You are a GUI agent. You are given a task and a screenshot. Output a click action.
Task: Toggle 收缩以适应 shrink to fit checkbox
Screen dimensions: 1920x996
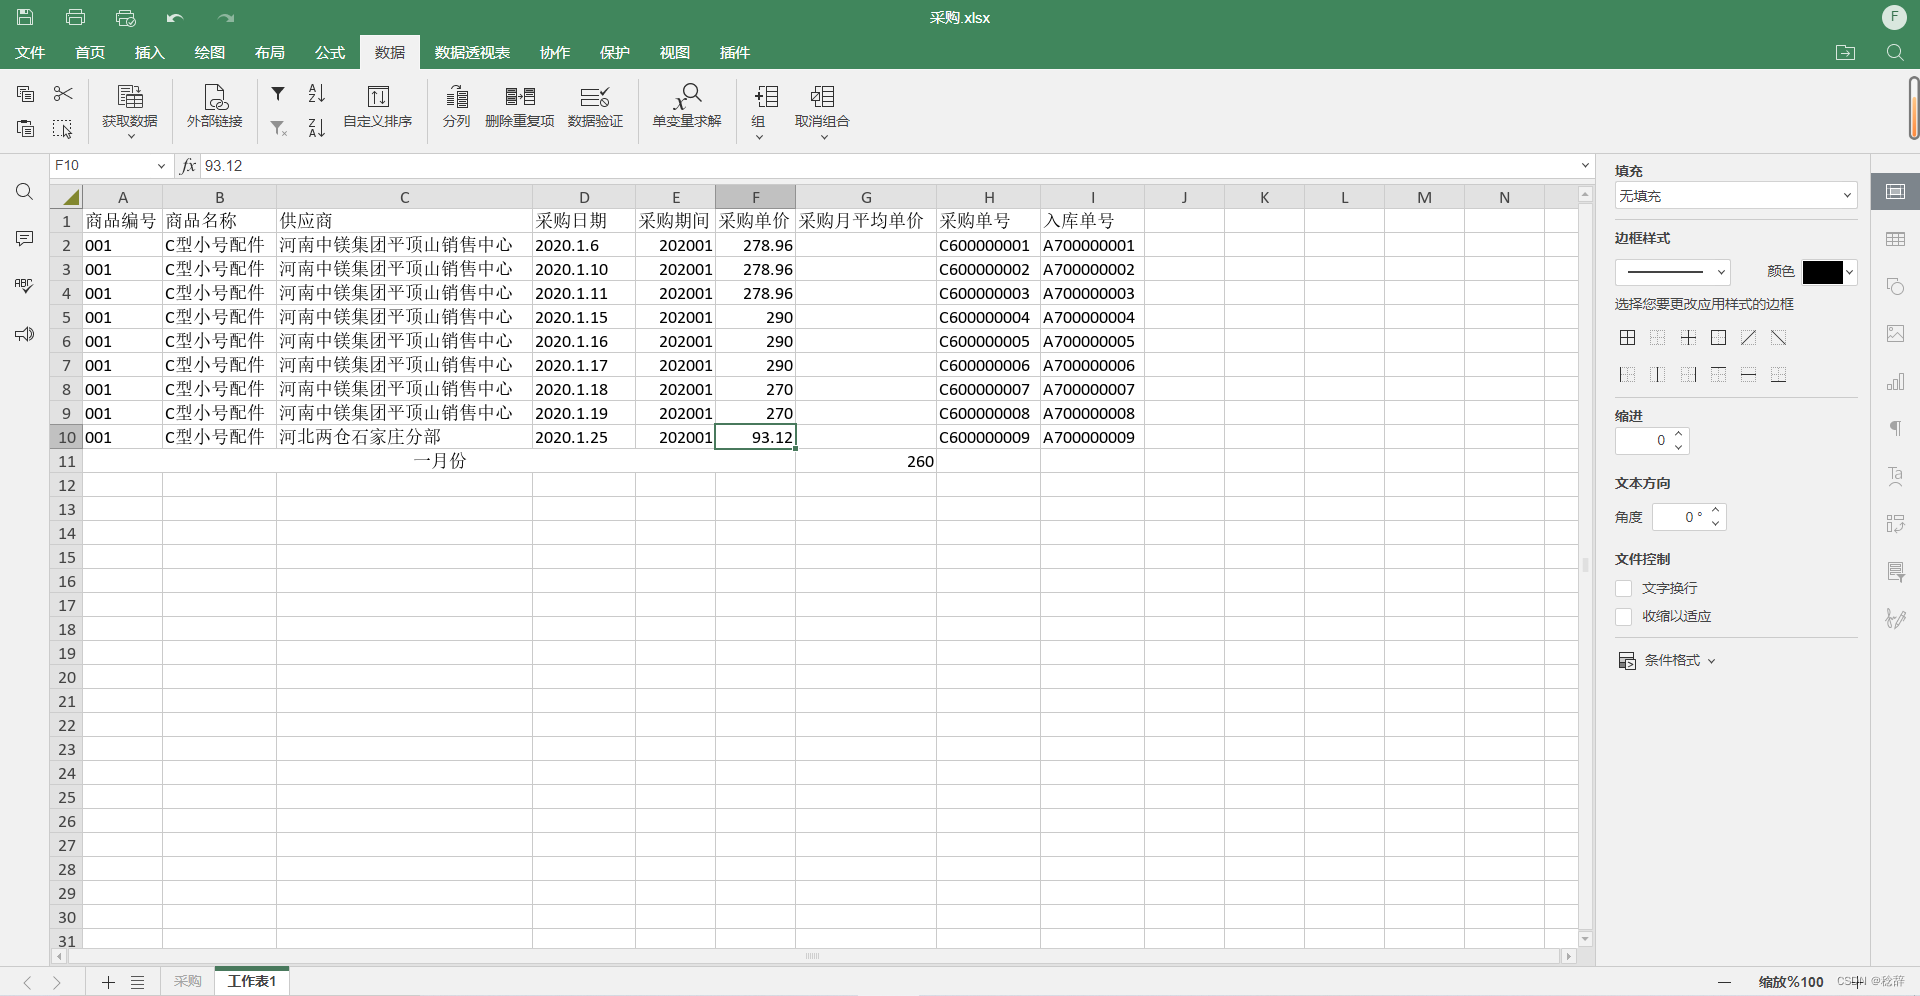coord(1624,617)
